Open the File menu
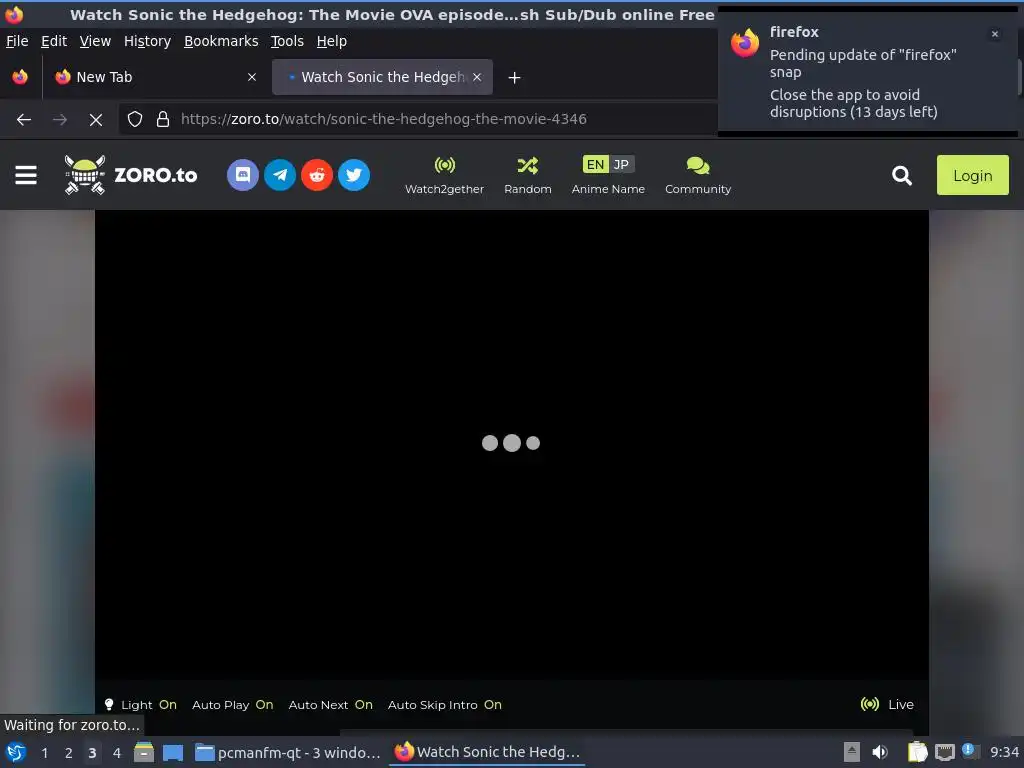Viewport: 1024px width, 768px height. coord(17,41)
